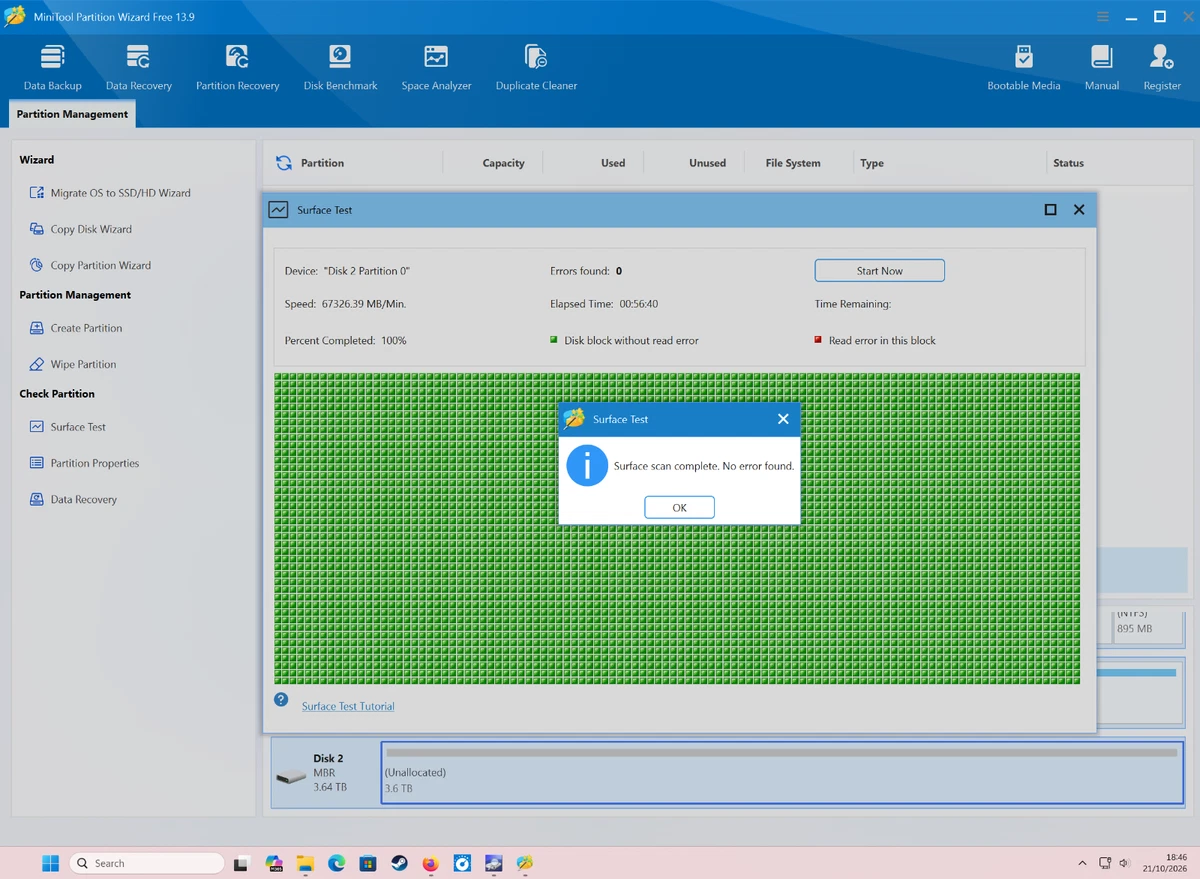
Task: Select Create Partition in the sidebar
Action: (75, 328)
